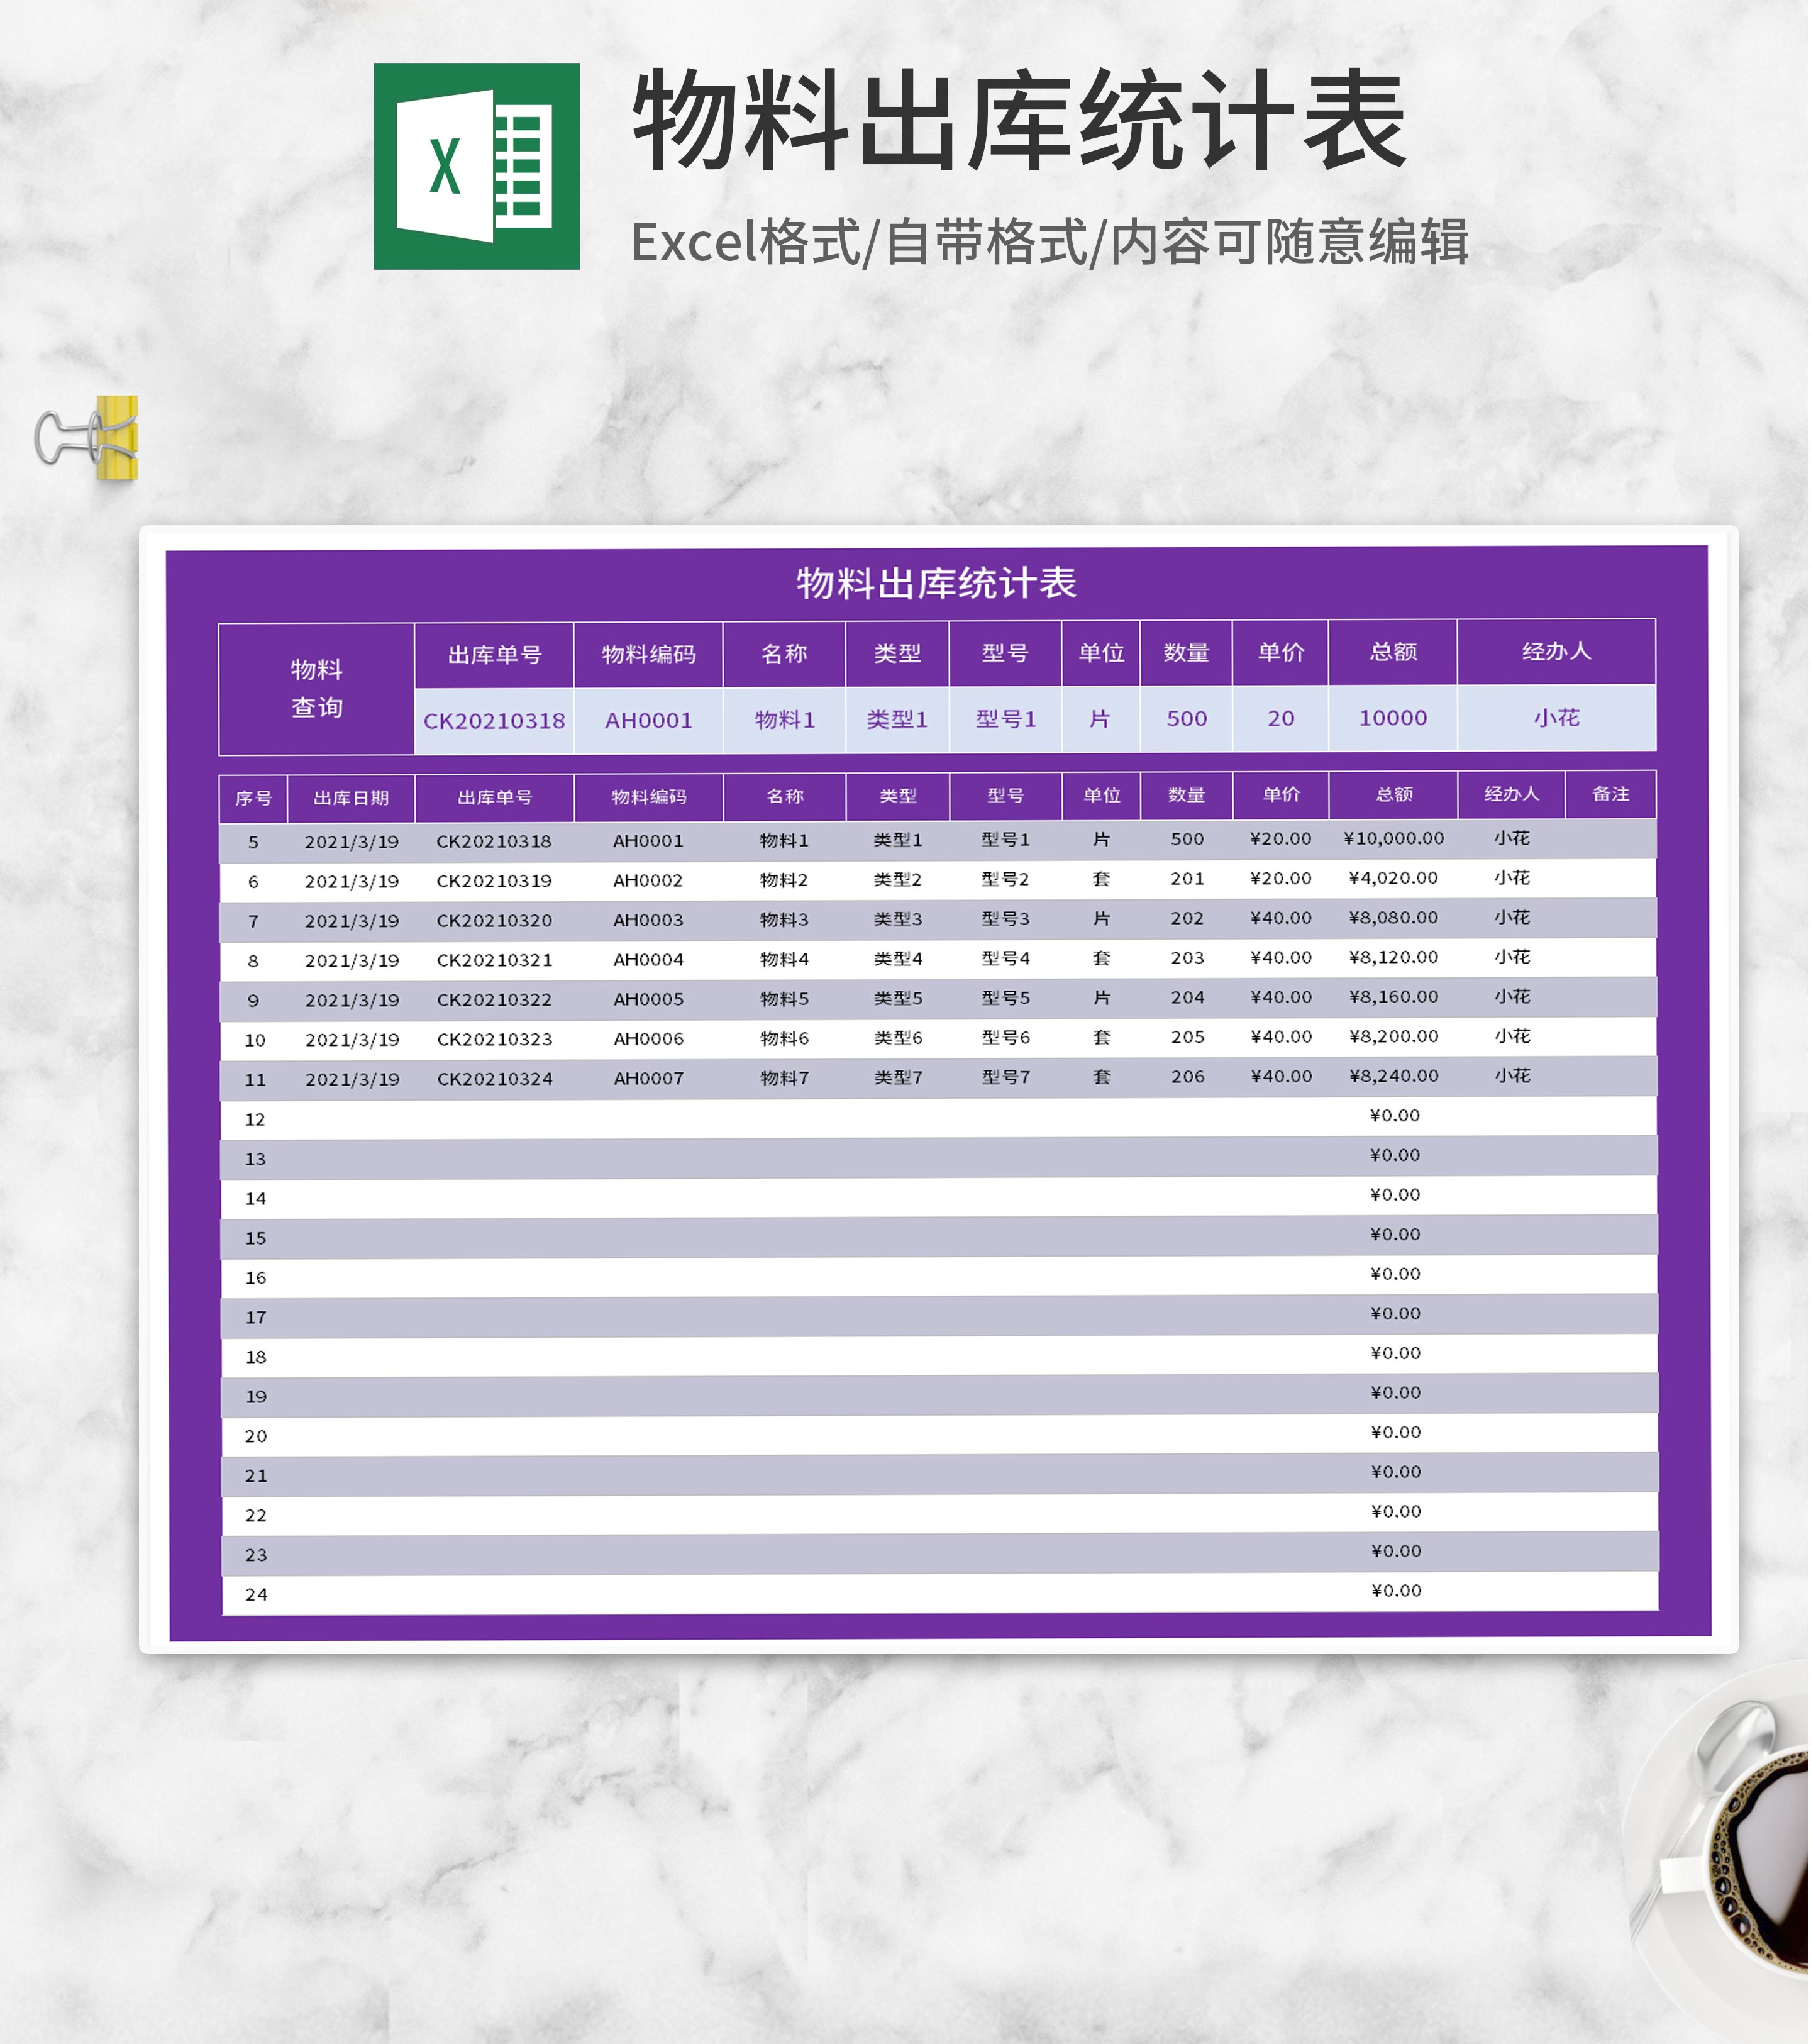Image resolution: width=1811 pixels, height=2044 pixels.
Task: Select the 物料5 name cell
Action: [784, 999]
